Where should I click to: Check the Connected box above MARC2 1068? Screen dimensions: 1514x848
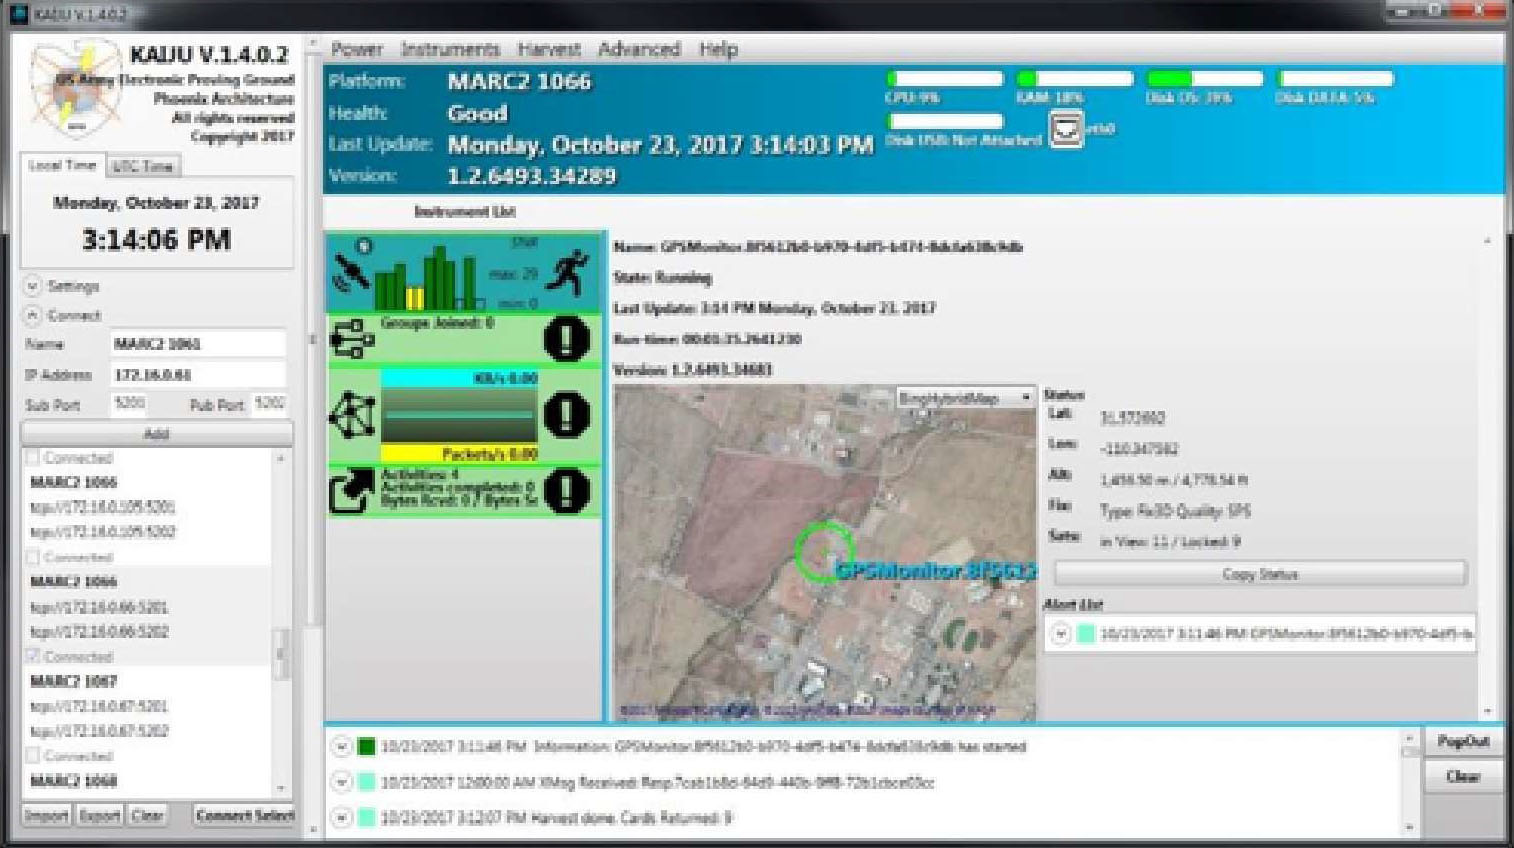pyautogui.click(x=33, y=756)
